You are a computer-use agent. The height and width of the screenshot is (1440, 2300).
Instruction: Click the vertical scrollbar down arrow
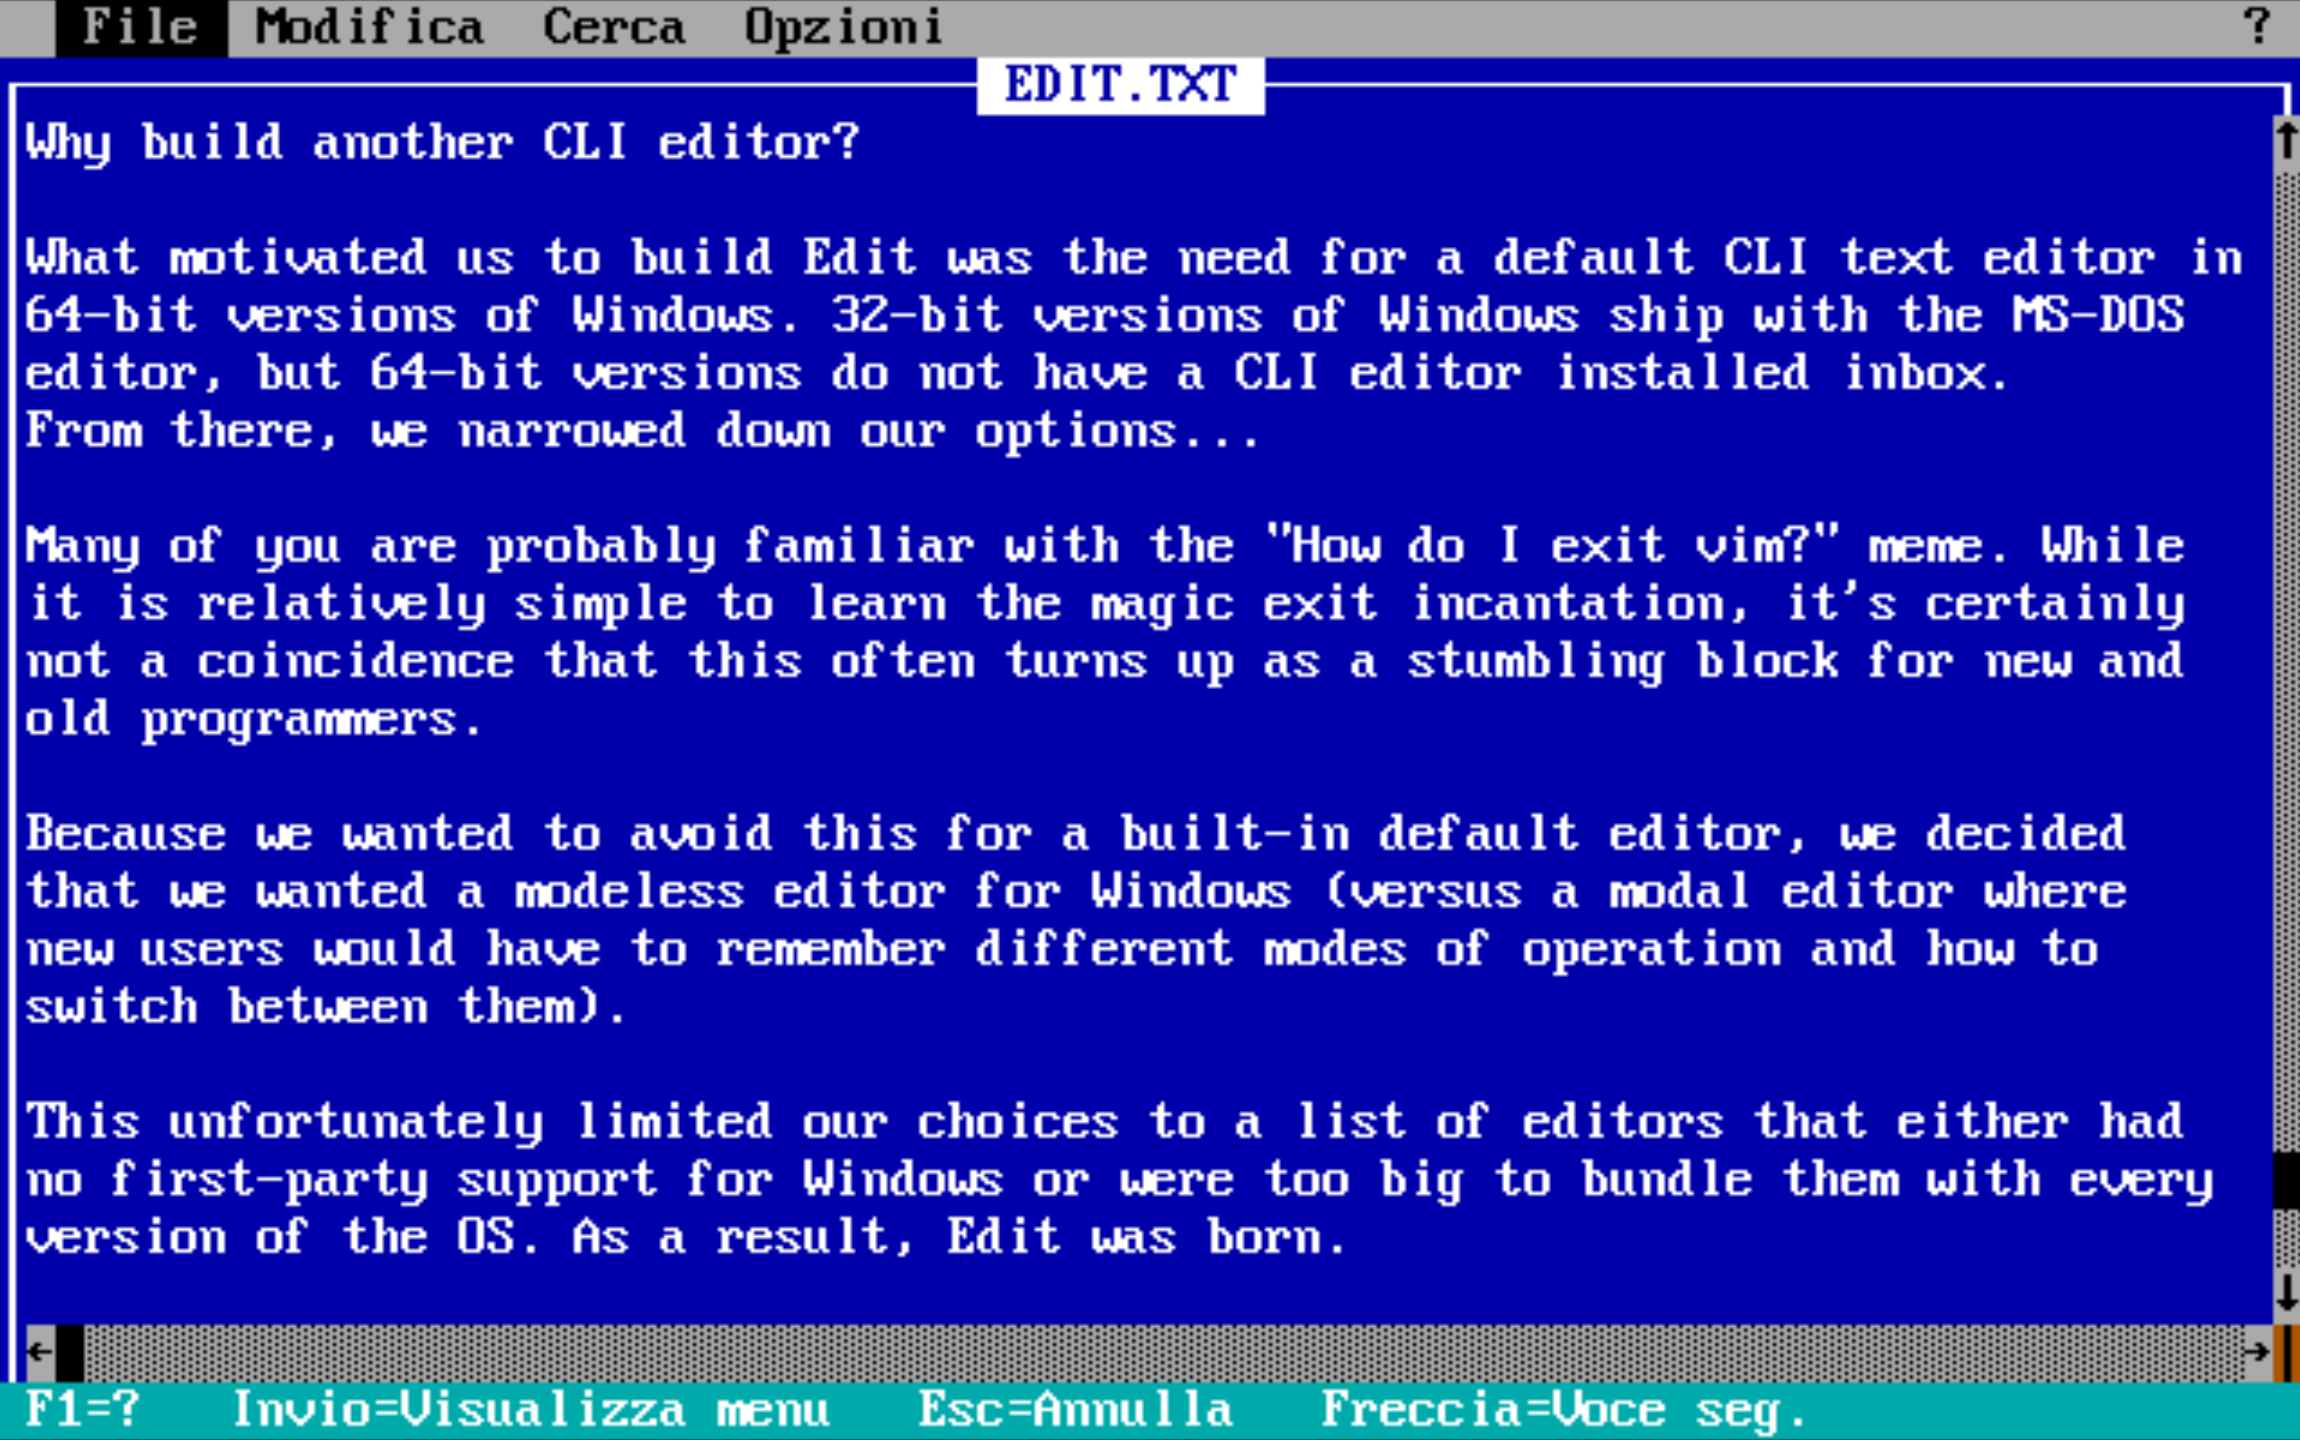click(2286, 1294)
